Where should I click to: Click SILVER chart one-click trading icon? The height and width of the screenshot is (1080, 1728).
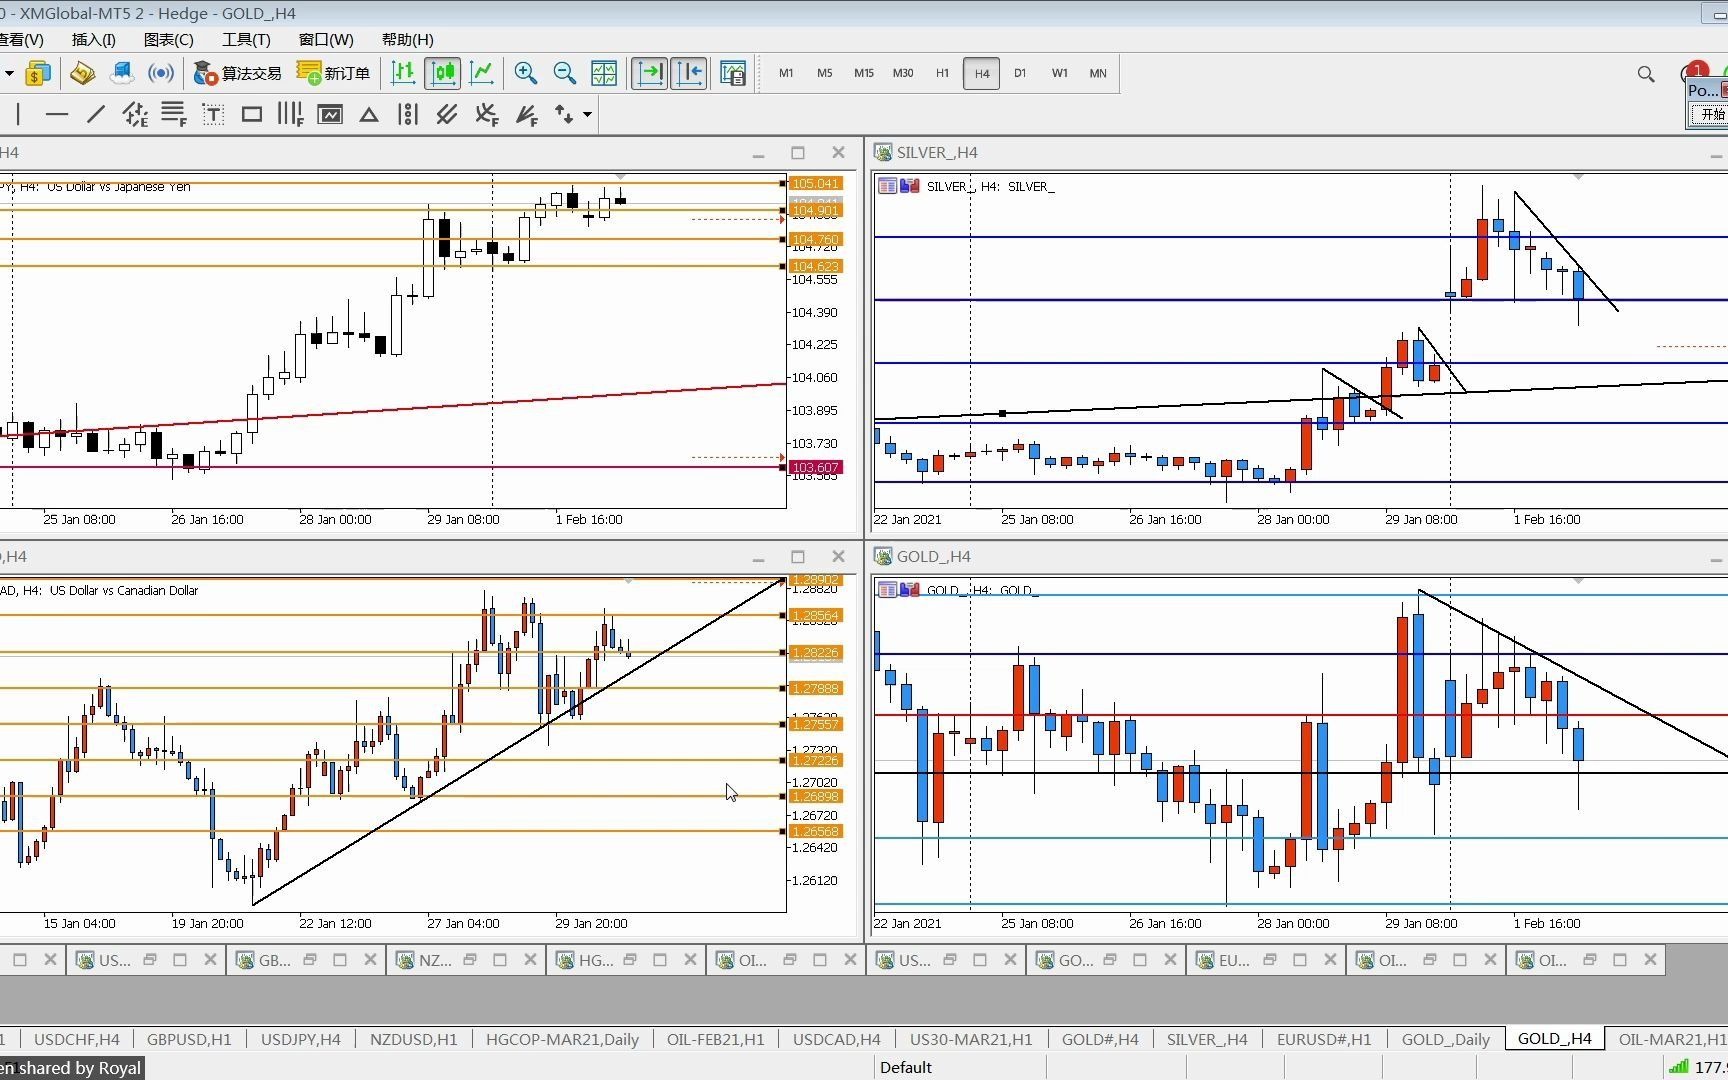click(910, 186)
